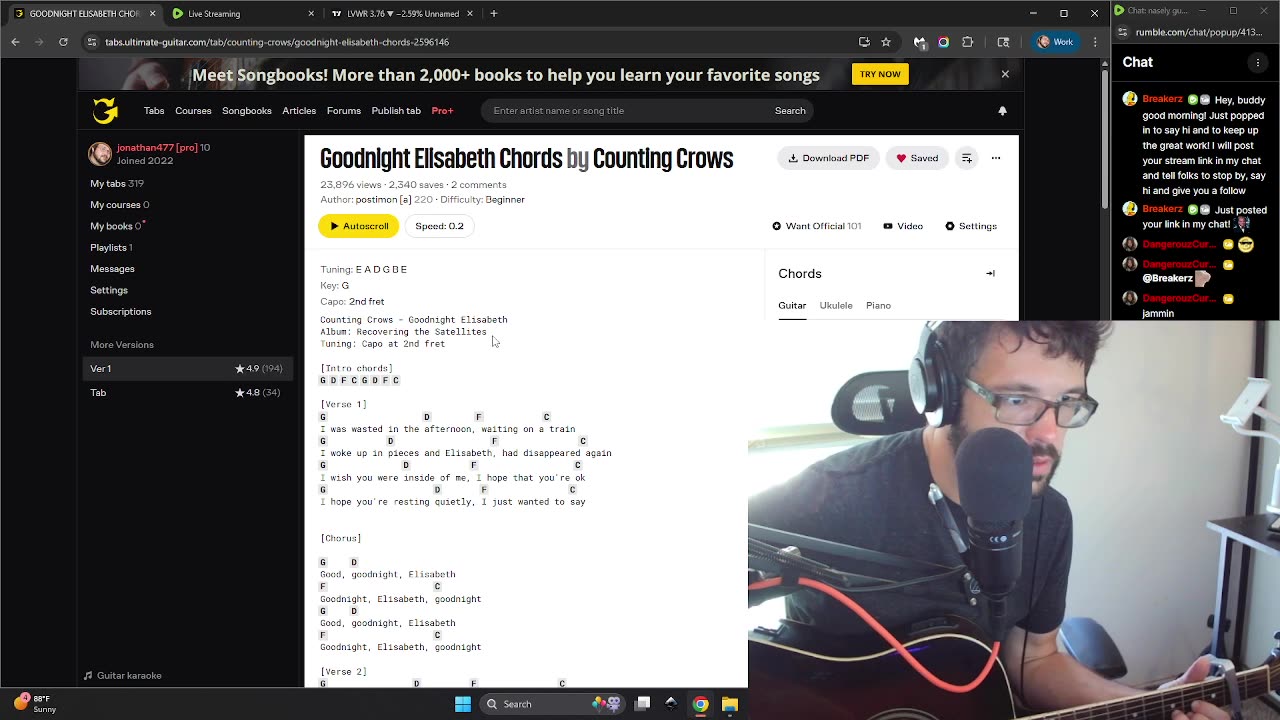The width and height of the screenshot is (1280, 720).
Task: Select the Tab version row
Action: pyautogui.click(x=187, y=393)
